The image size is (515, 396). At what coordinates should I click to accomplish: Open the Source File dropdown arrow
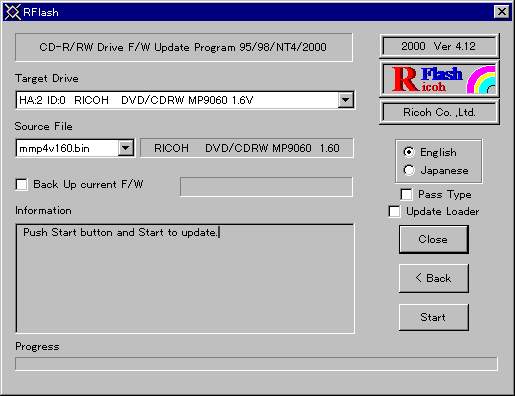point(126,148)
